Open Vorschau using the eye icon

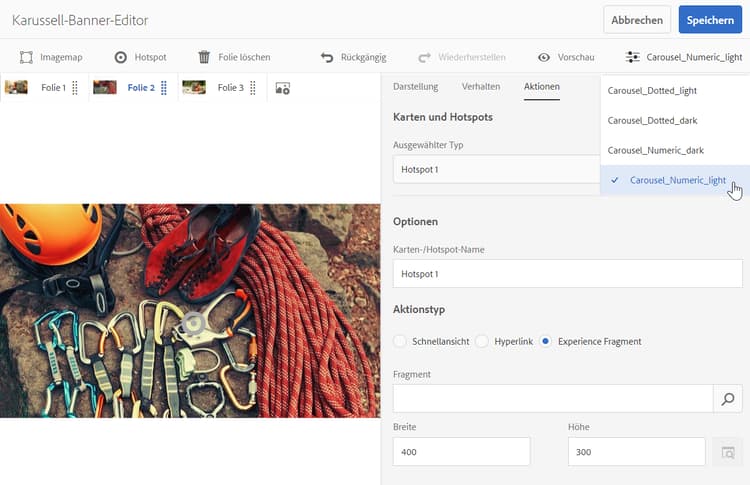point(544,57)
